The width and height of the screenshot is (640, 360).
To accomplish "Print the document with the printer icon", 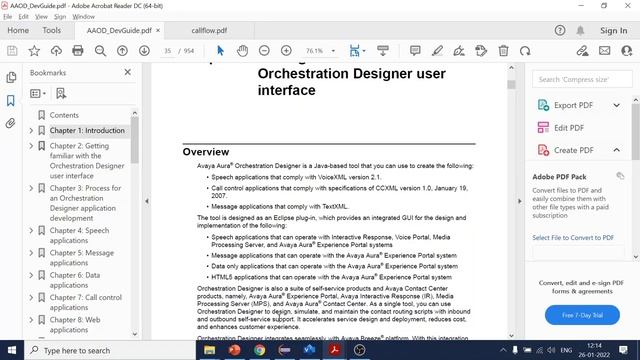I will tap(78, 51).
